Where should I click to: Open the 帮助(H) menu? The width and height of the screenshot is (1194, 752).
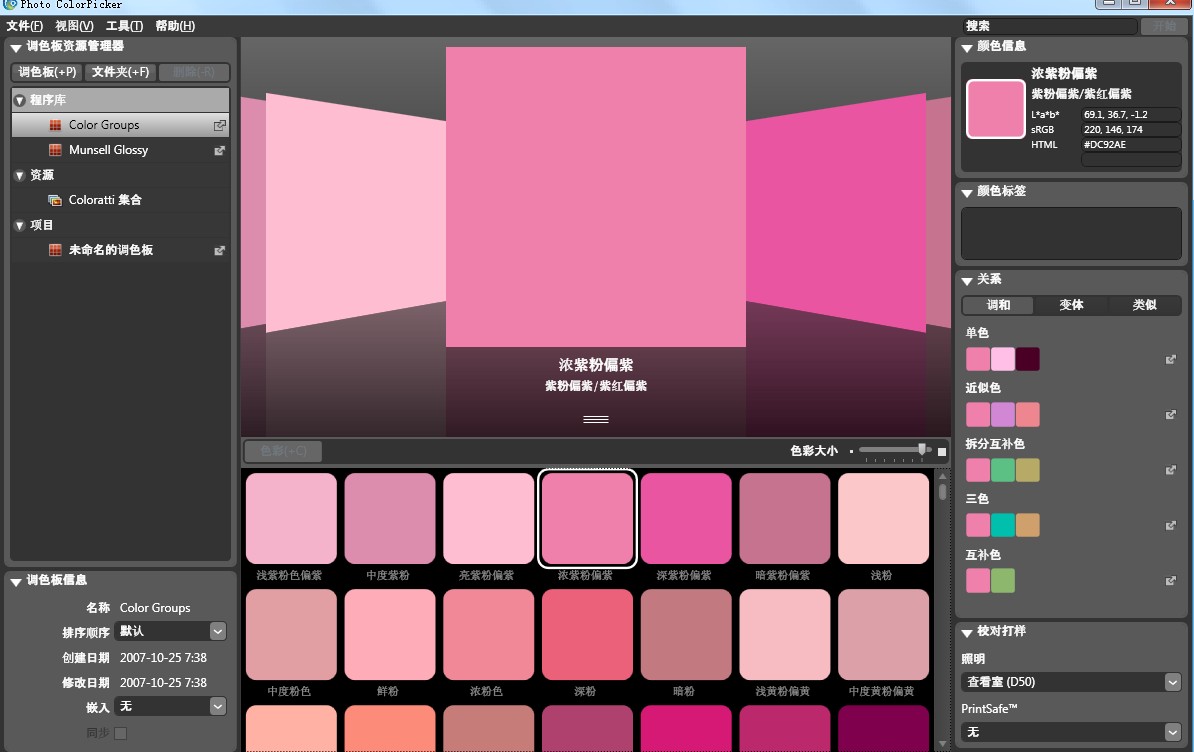point(175,26)
